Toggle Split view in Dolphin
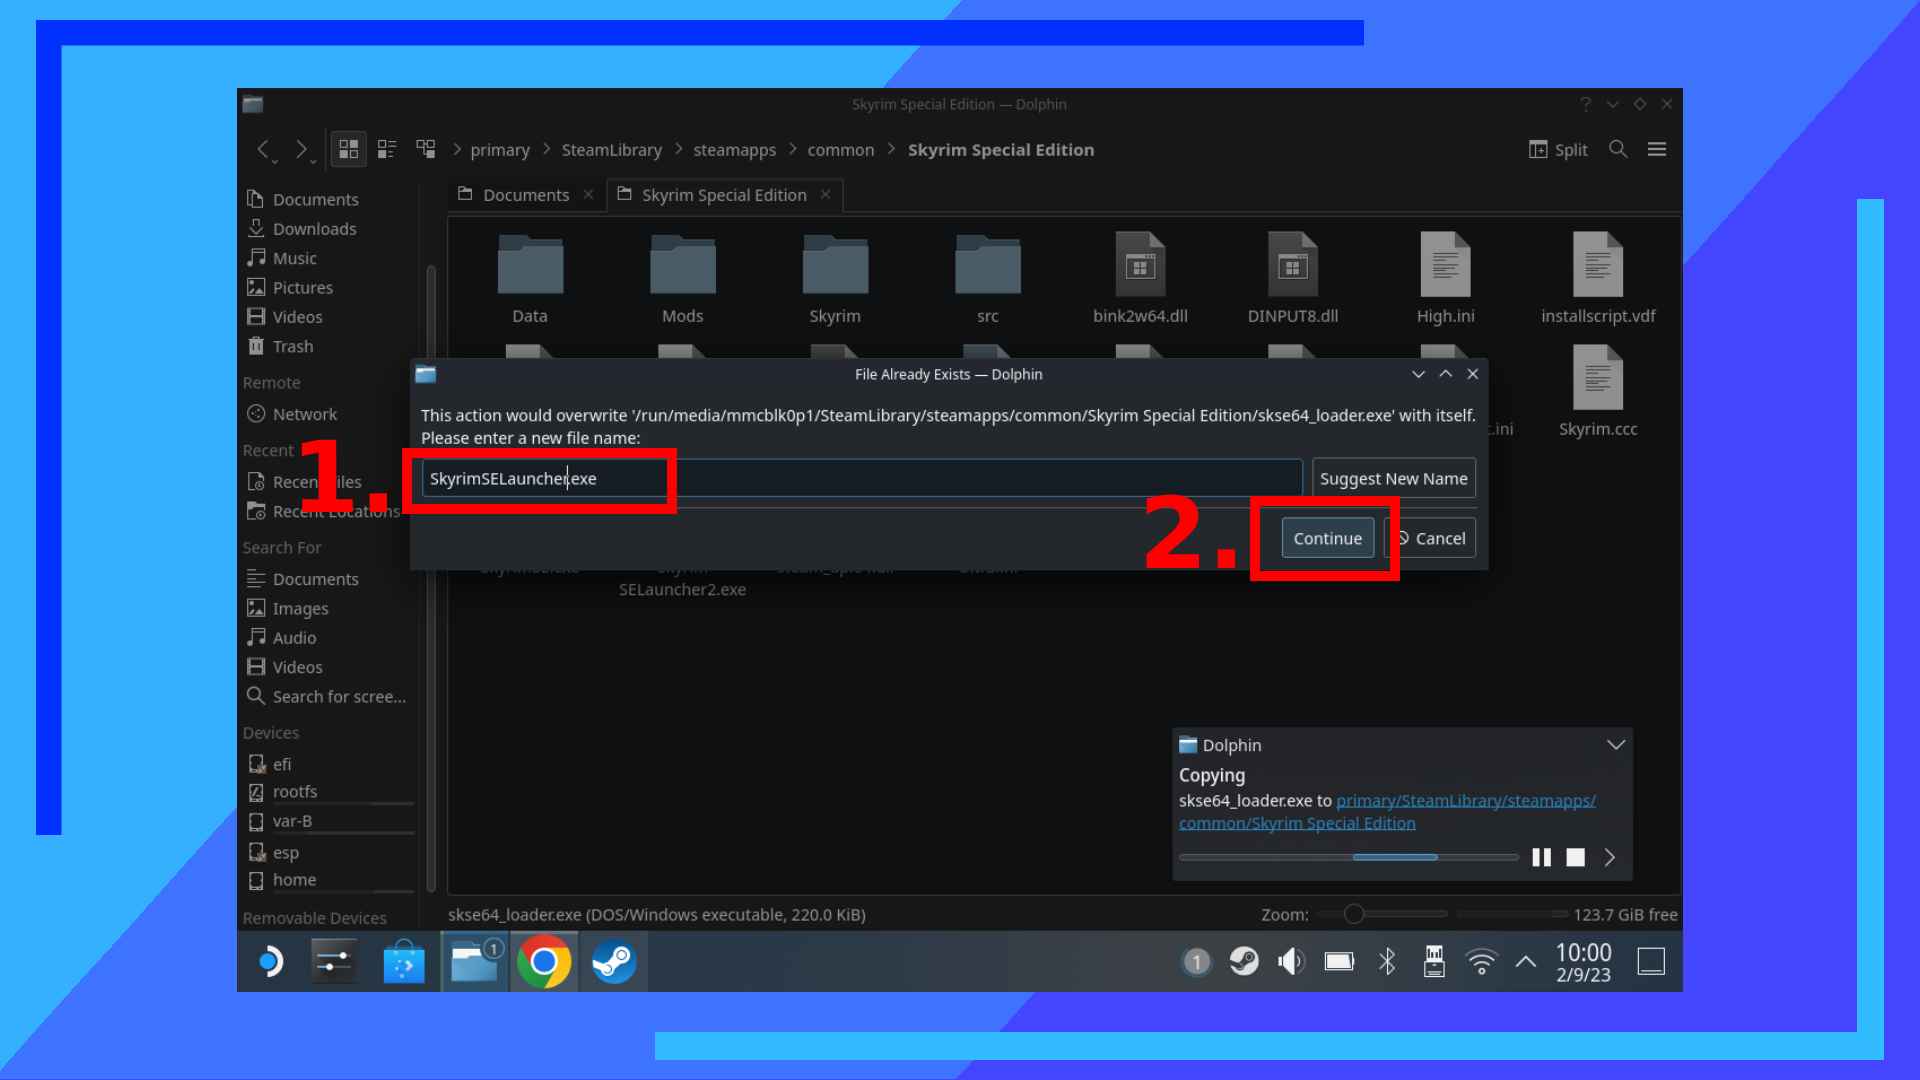 (1558, 149)
